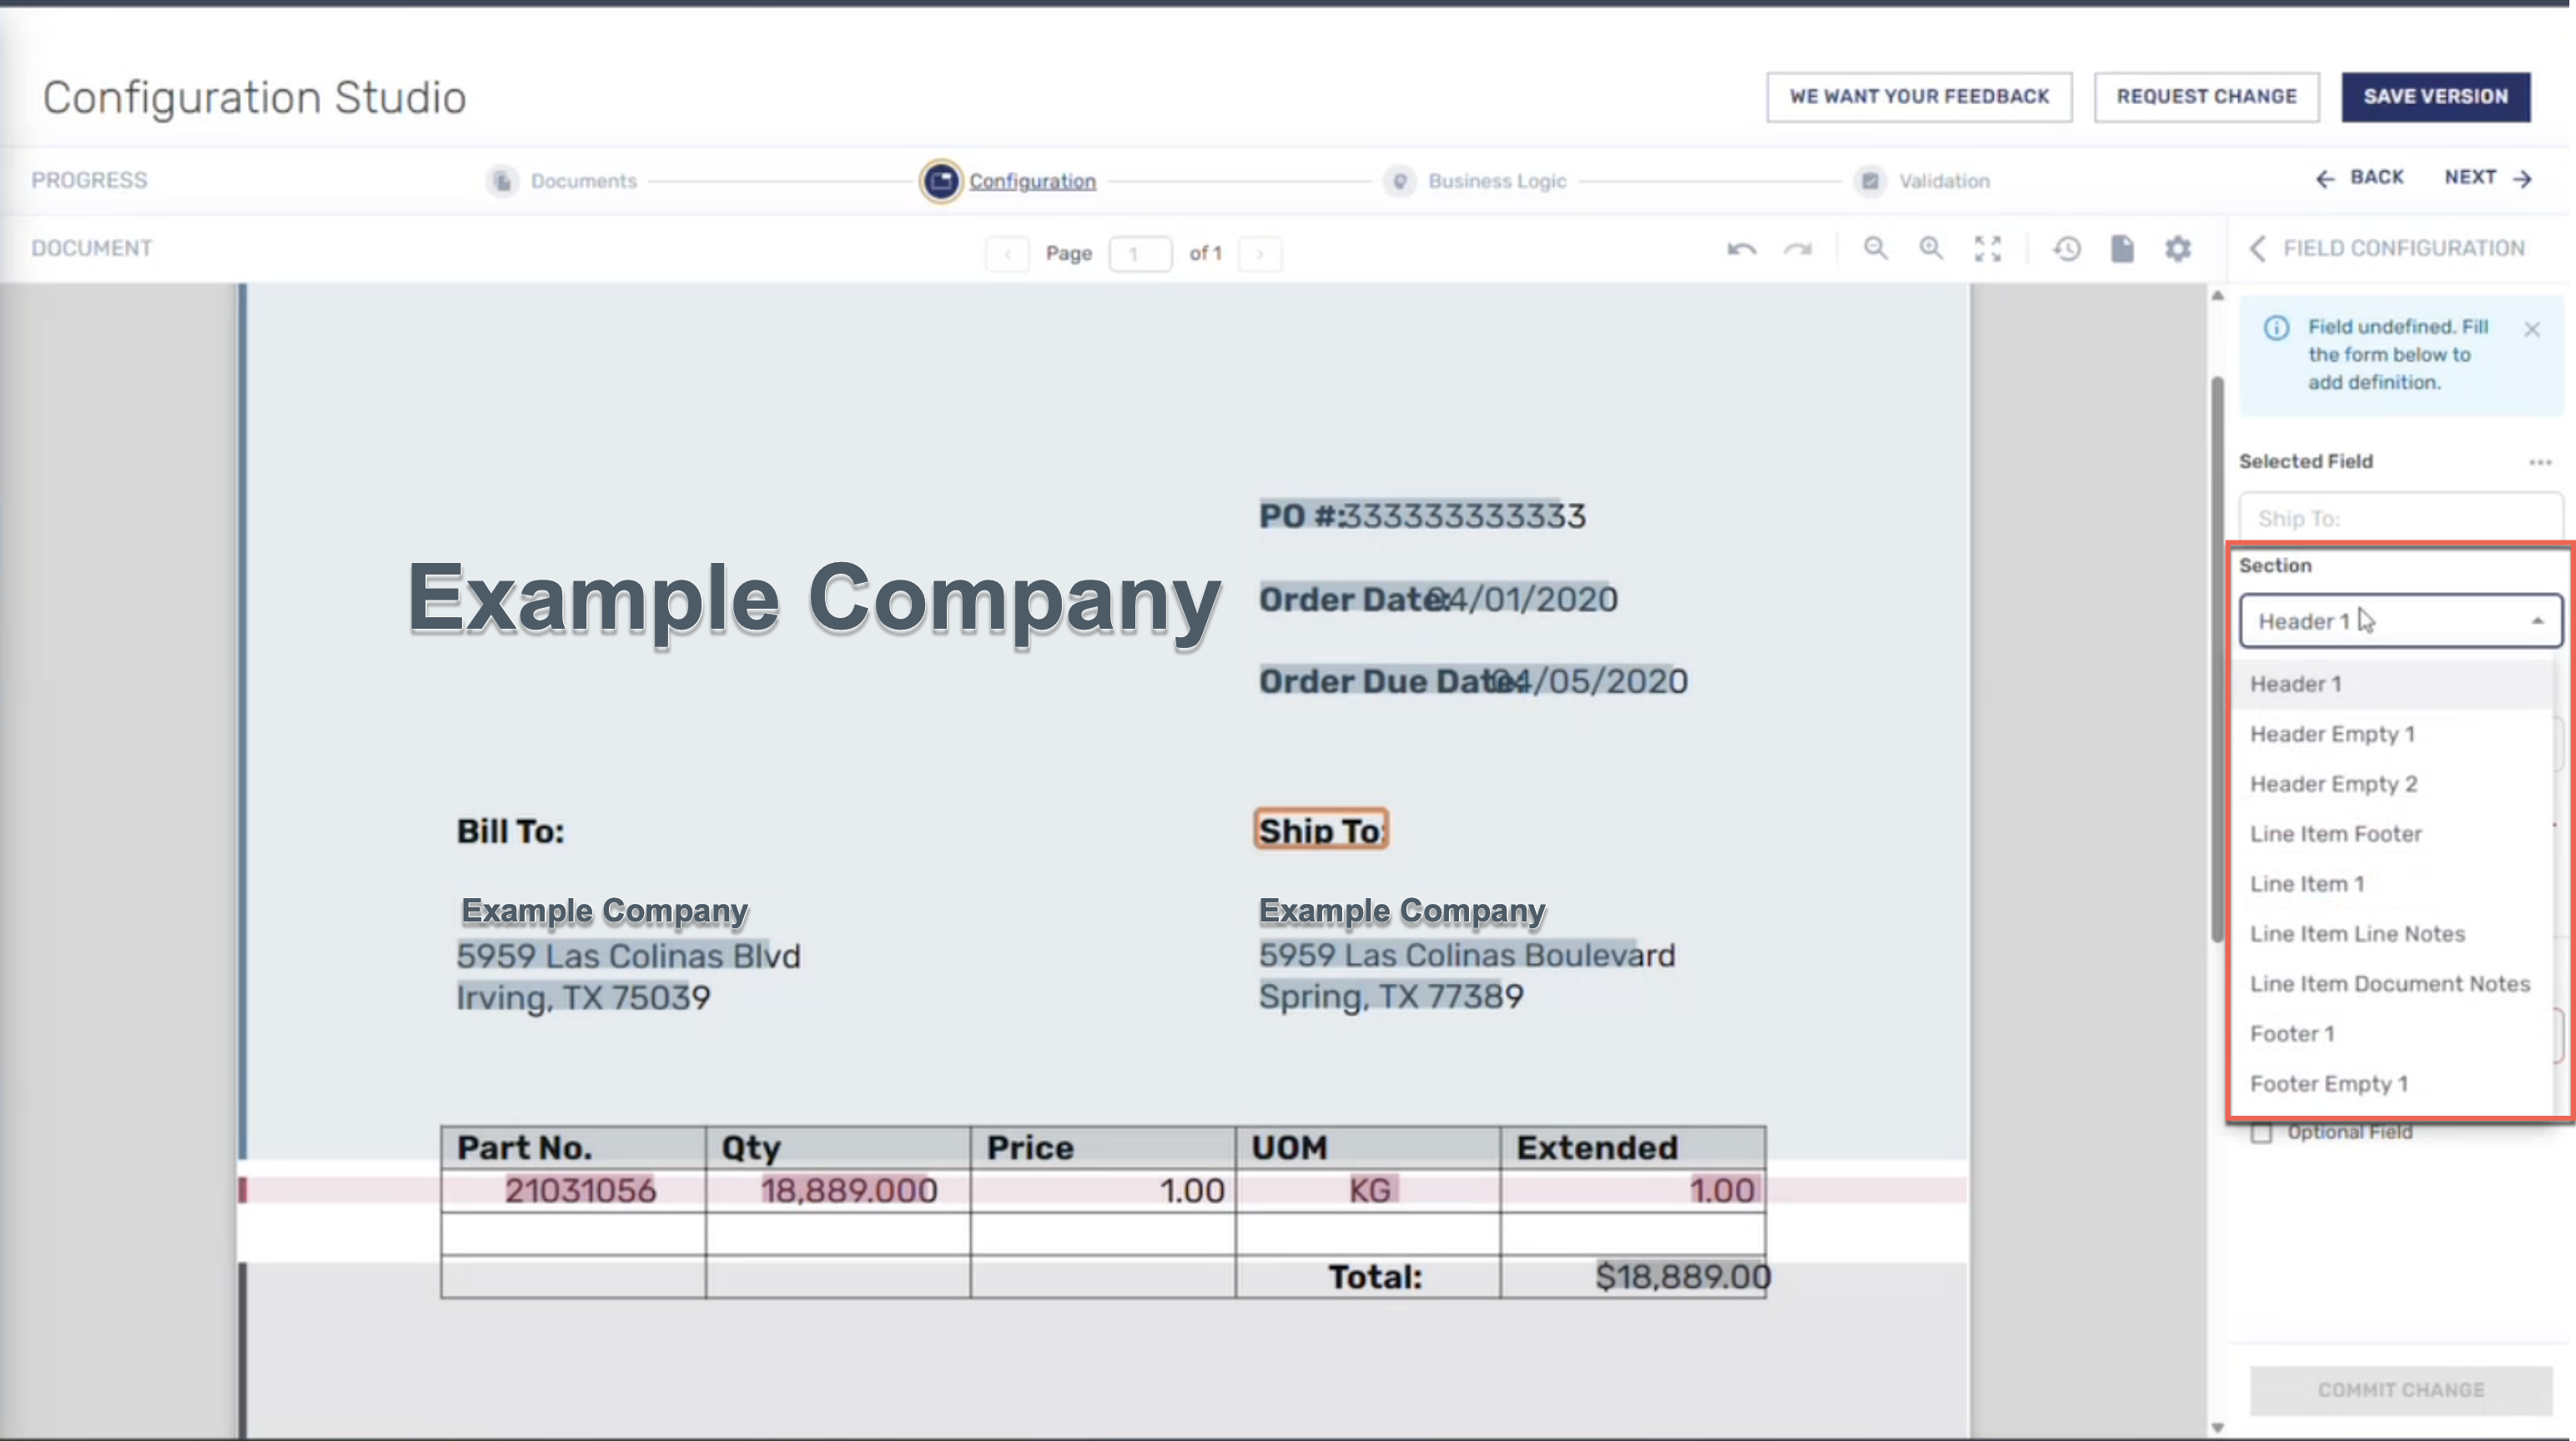Open document settings gear icon
The width and height of the screenshot is (2576, 1441).
click(x=2178, y=249)
